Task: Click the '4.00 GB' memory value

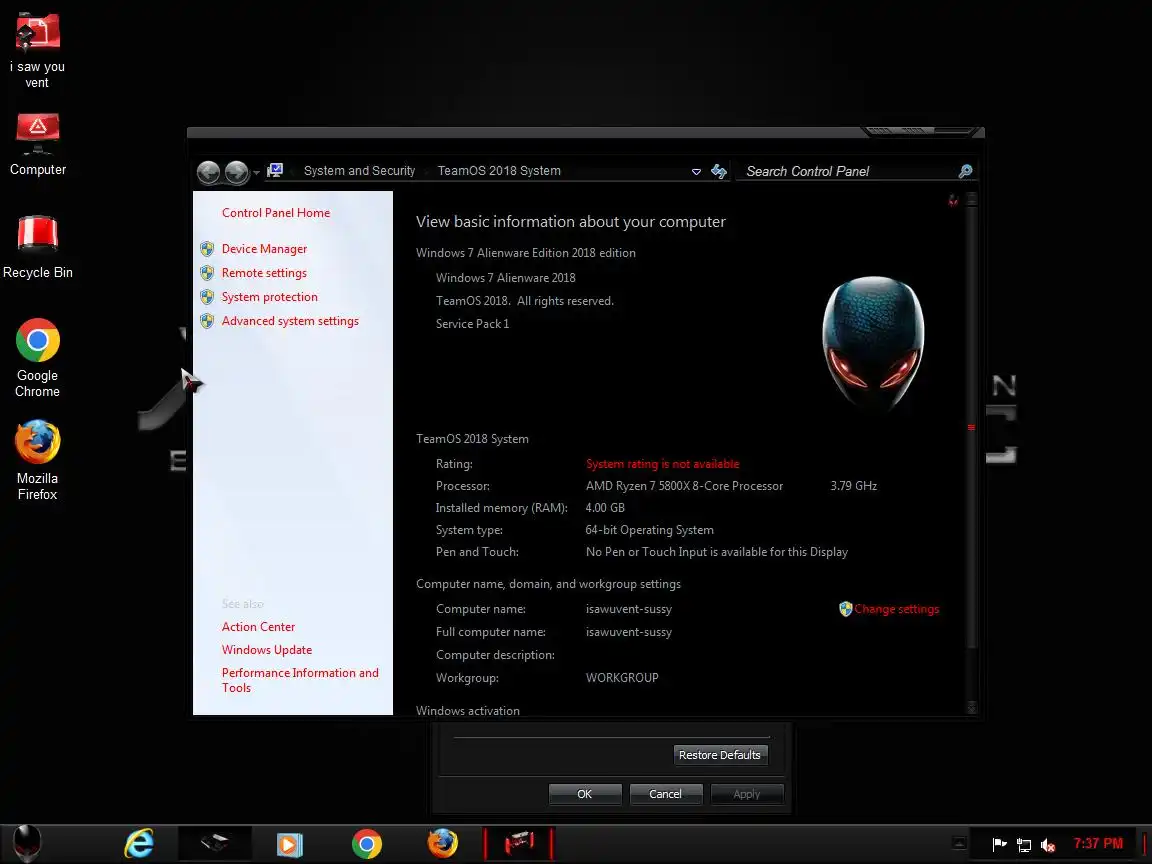Action: [605, 508]
